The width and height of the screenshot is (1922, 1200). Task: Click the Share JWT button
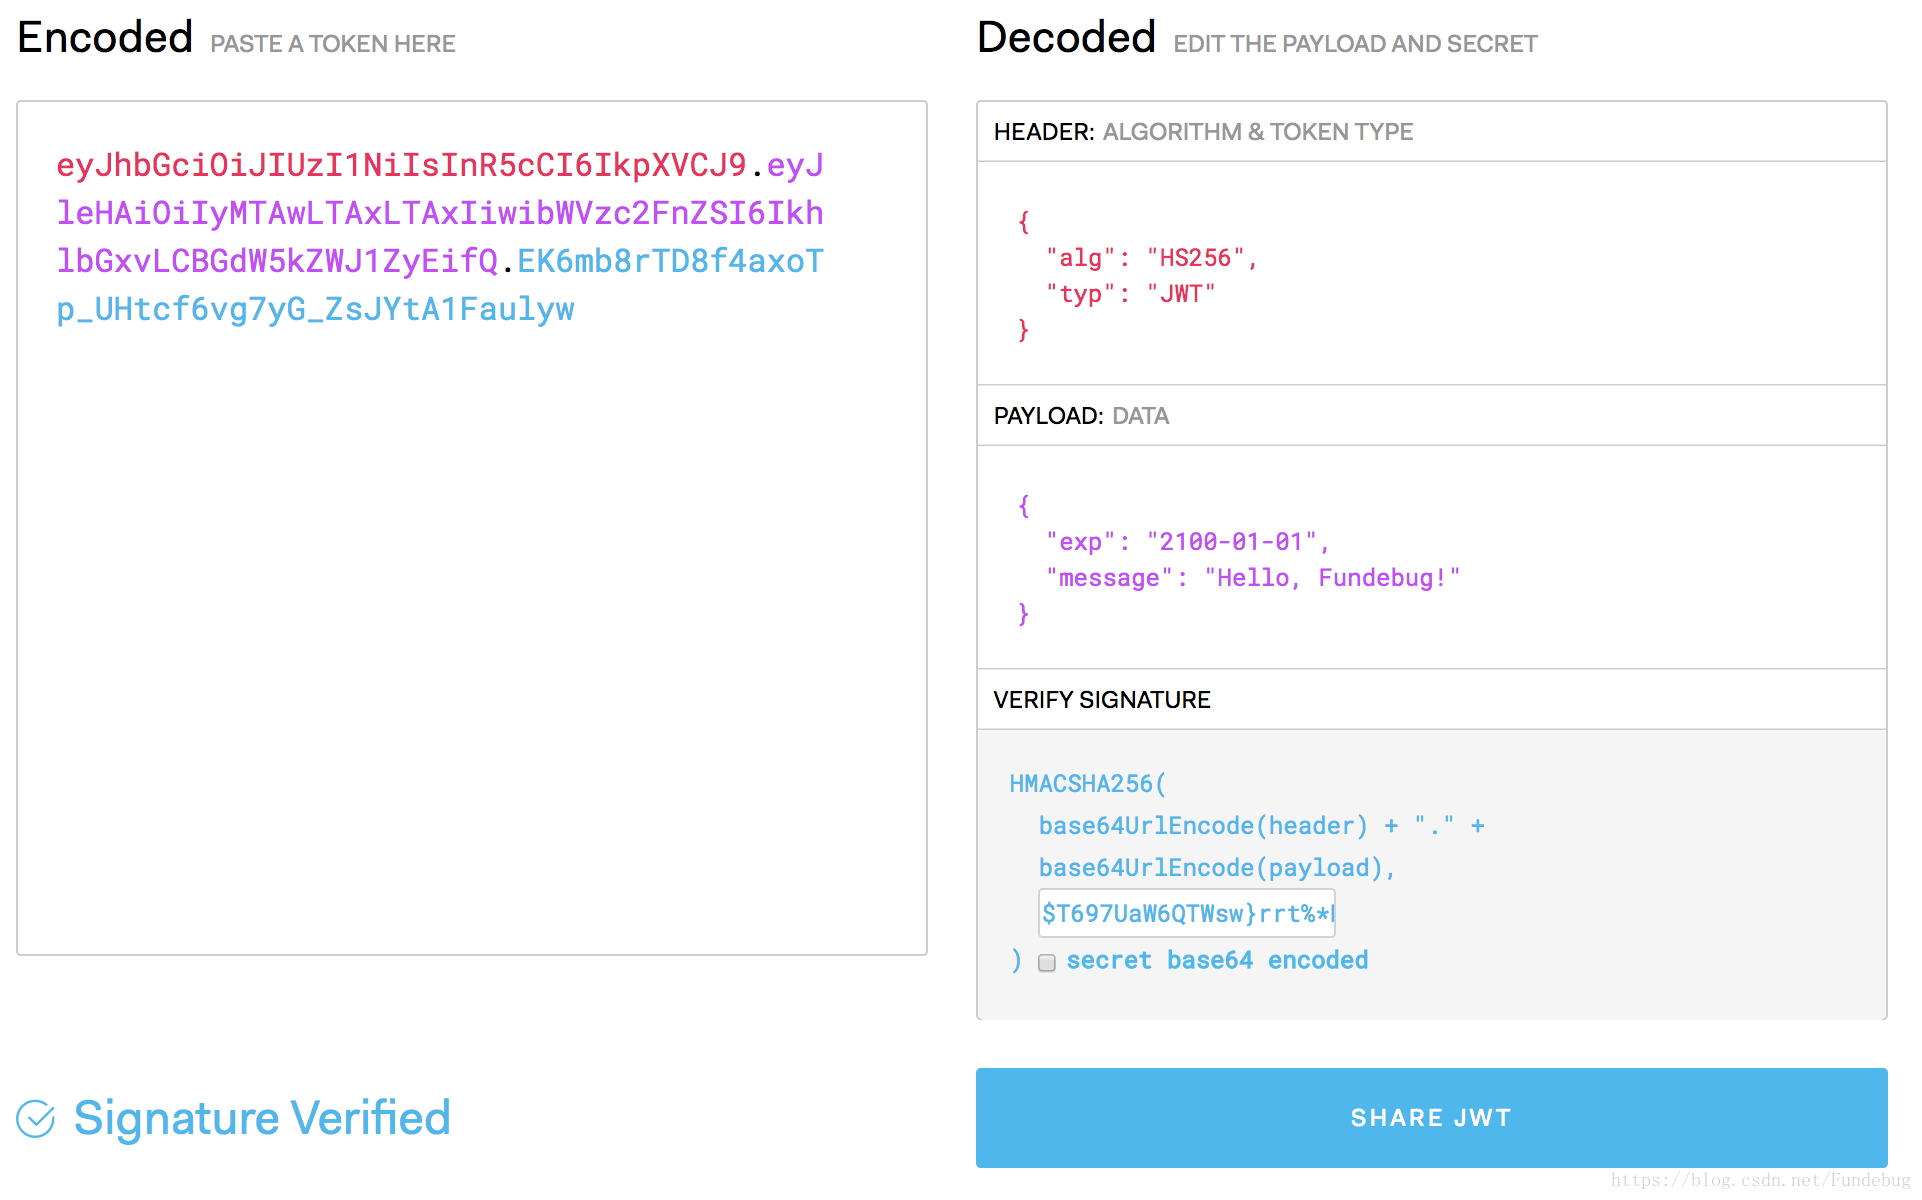pyautogui.click(x=1430, y=1117)
